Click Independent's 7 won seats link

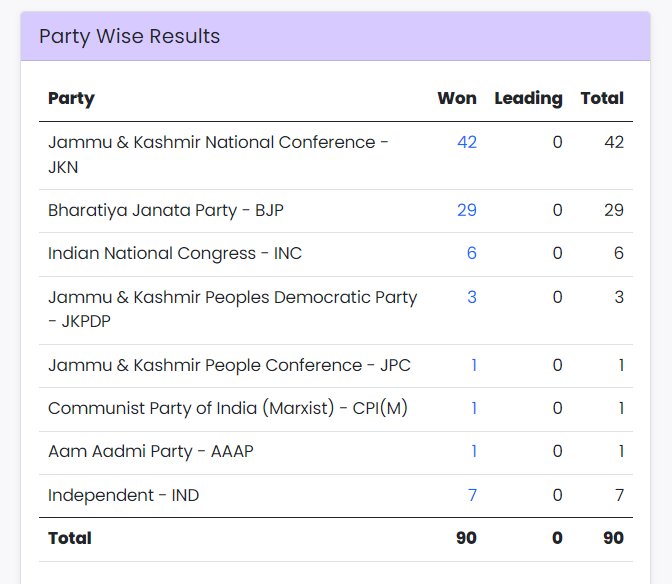[472, 495]
